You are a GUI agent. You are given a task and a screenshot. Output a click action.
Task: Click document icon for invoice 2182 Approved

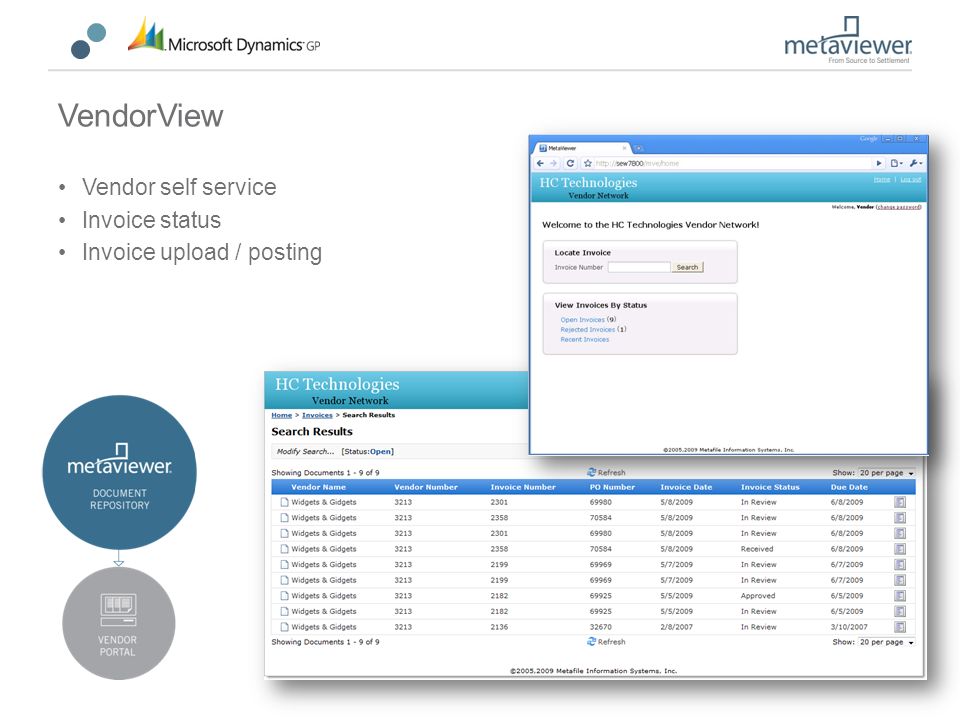284,596
